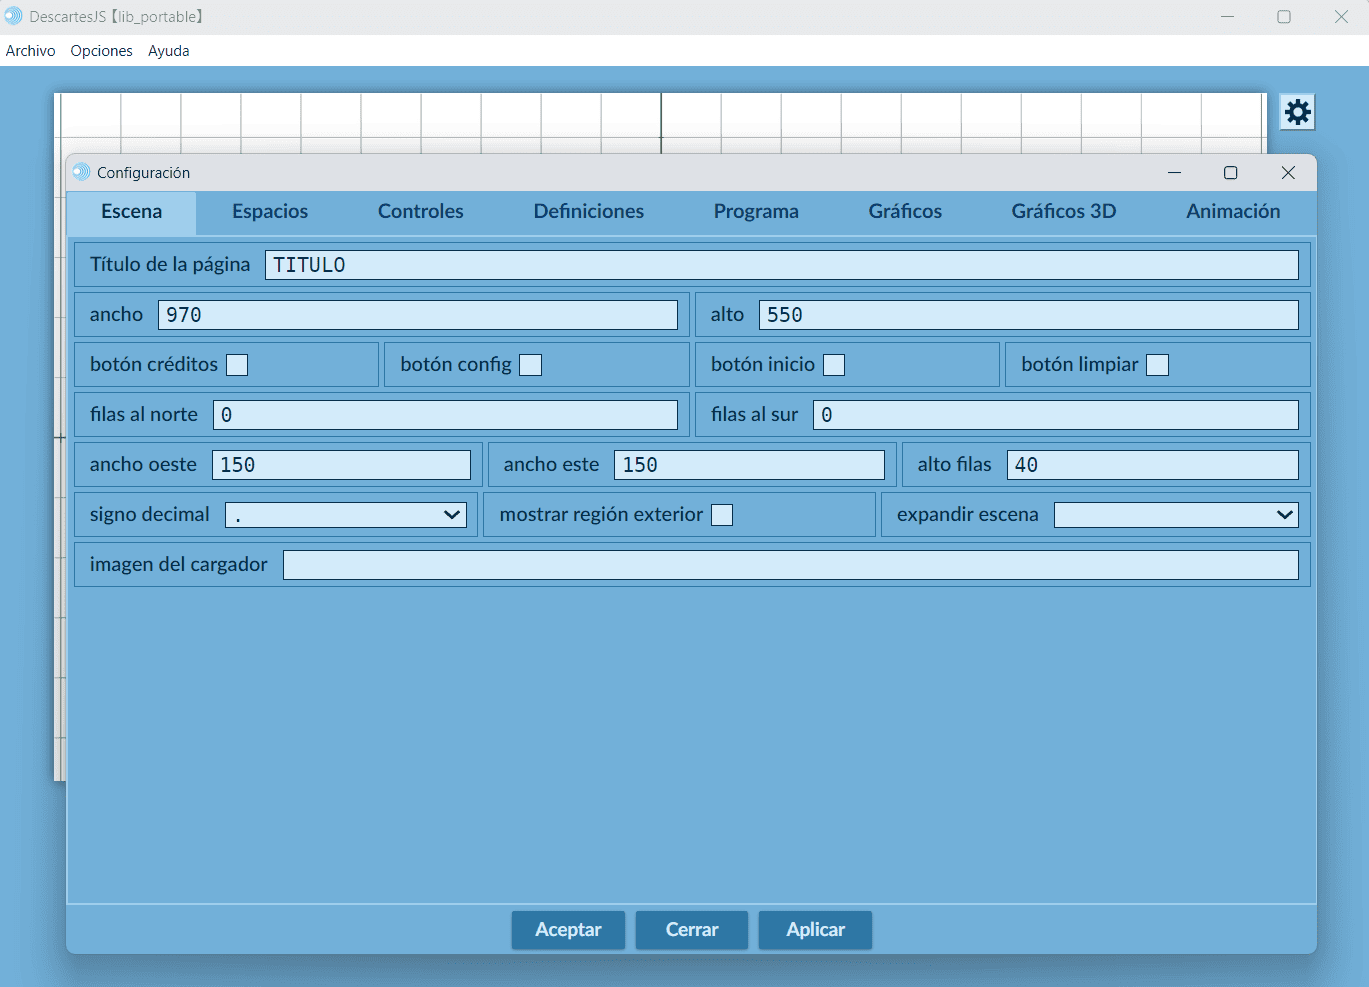Go to the Gráficos 3D tab
Screen dimensions: 1369x987
click(1063, 211)
